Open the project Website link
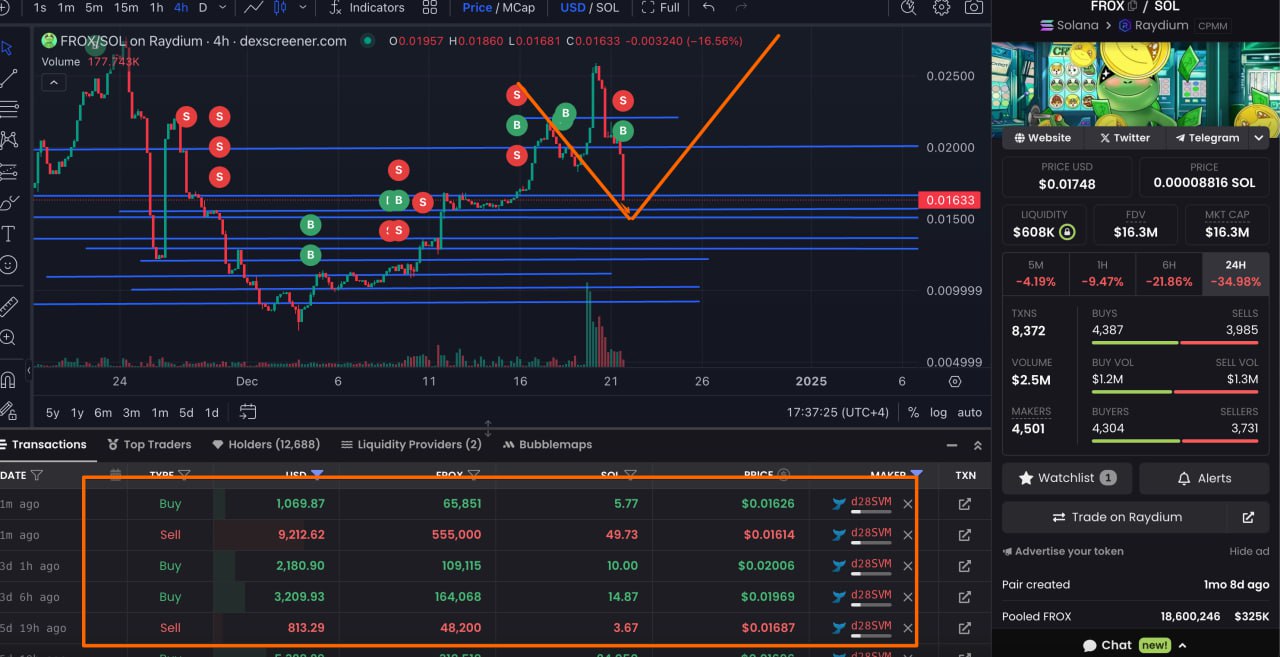This screenshot has width=1280, height=657. 1042,138
